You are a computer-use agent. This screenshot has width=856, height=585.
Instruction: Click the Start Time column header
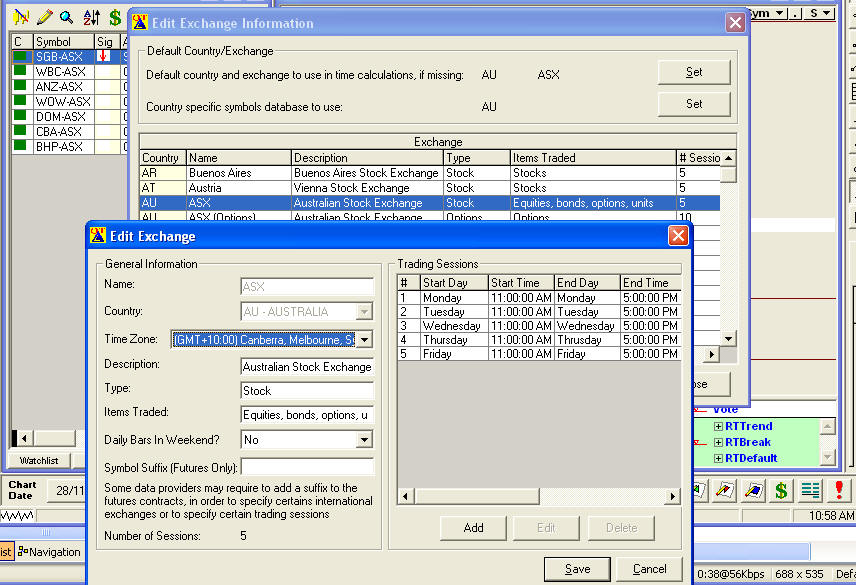click(x=521, y=283)
